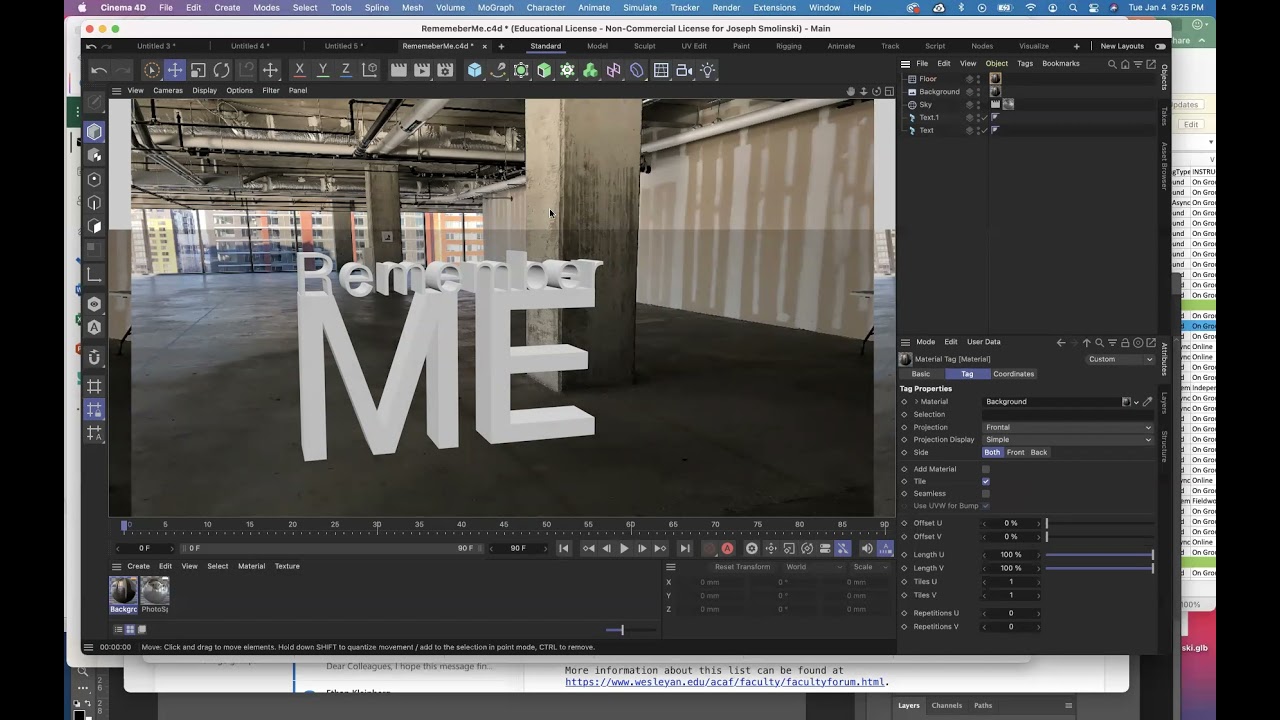The image size is (1280, 720).
Task: Add a Camera object
Action: tap(685, 70)
